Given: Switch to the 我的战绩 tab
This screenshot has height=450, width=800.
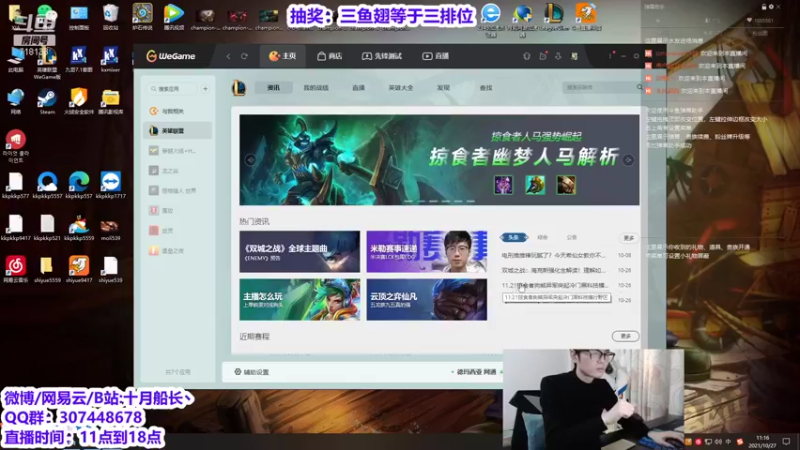Looking at the screenshot, I should tap(316, 88).
